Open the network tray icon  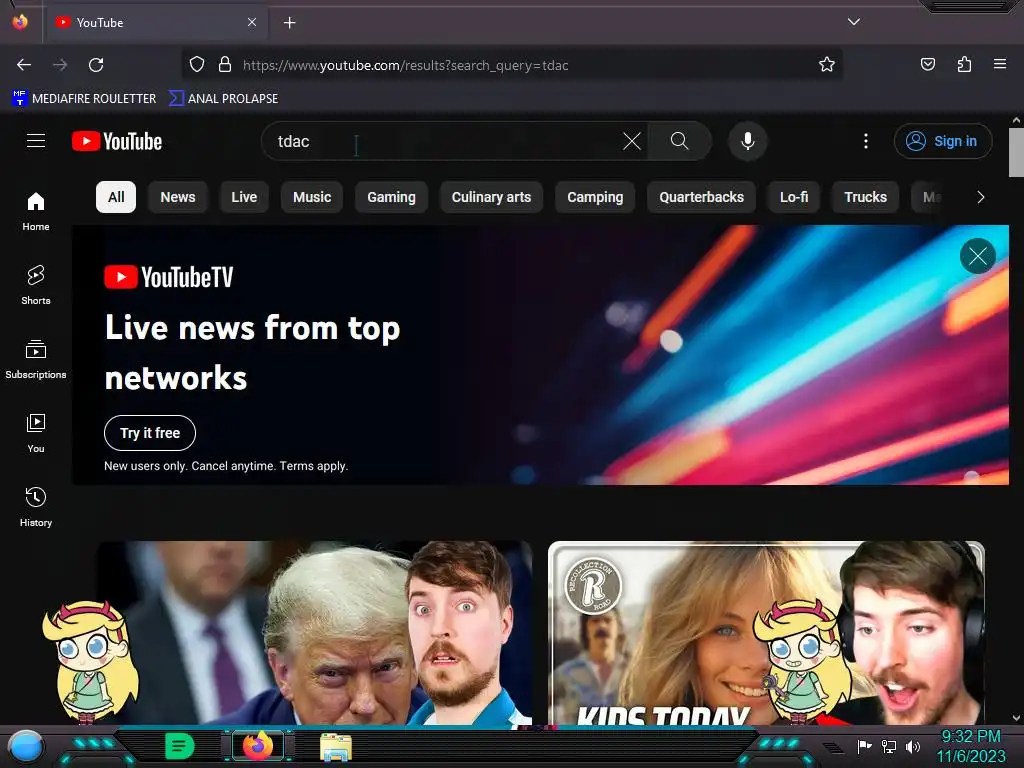coord(889,746)
